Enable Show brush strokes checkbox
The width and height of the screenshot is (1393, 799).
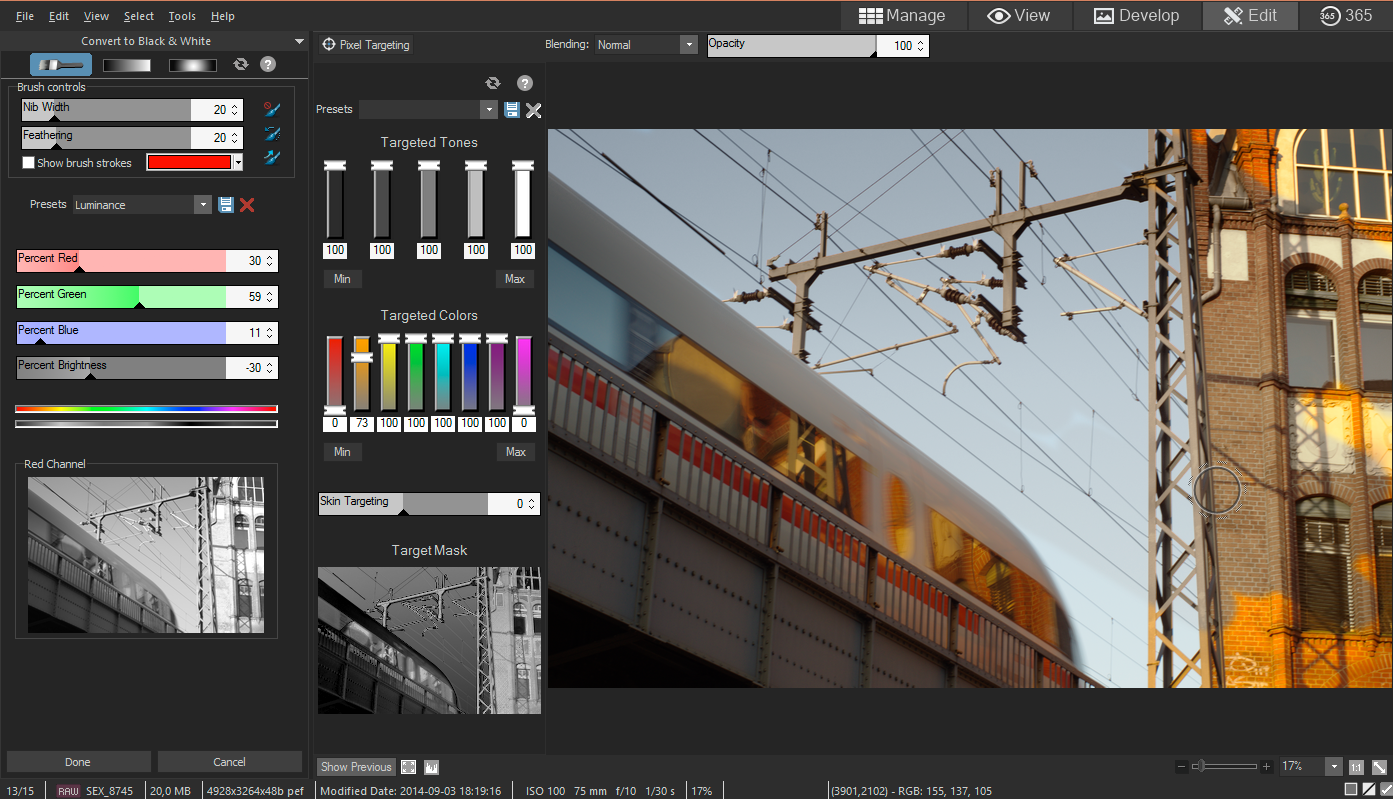click(x=28, y=162)
